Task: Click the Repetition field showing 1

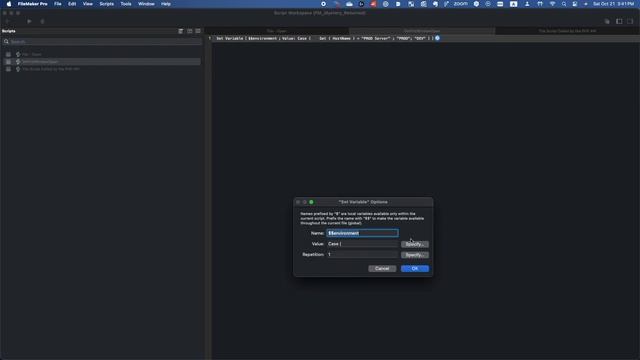Action: pyautogui.click(x=362, y=254)
